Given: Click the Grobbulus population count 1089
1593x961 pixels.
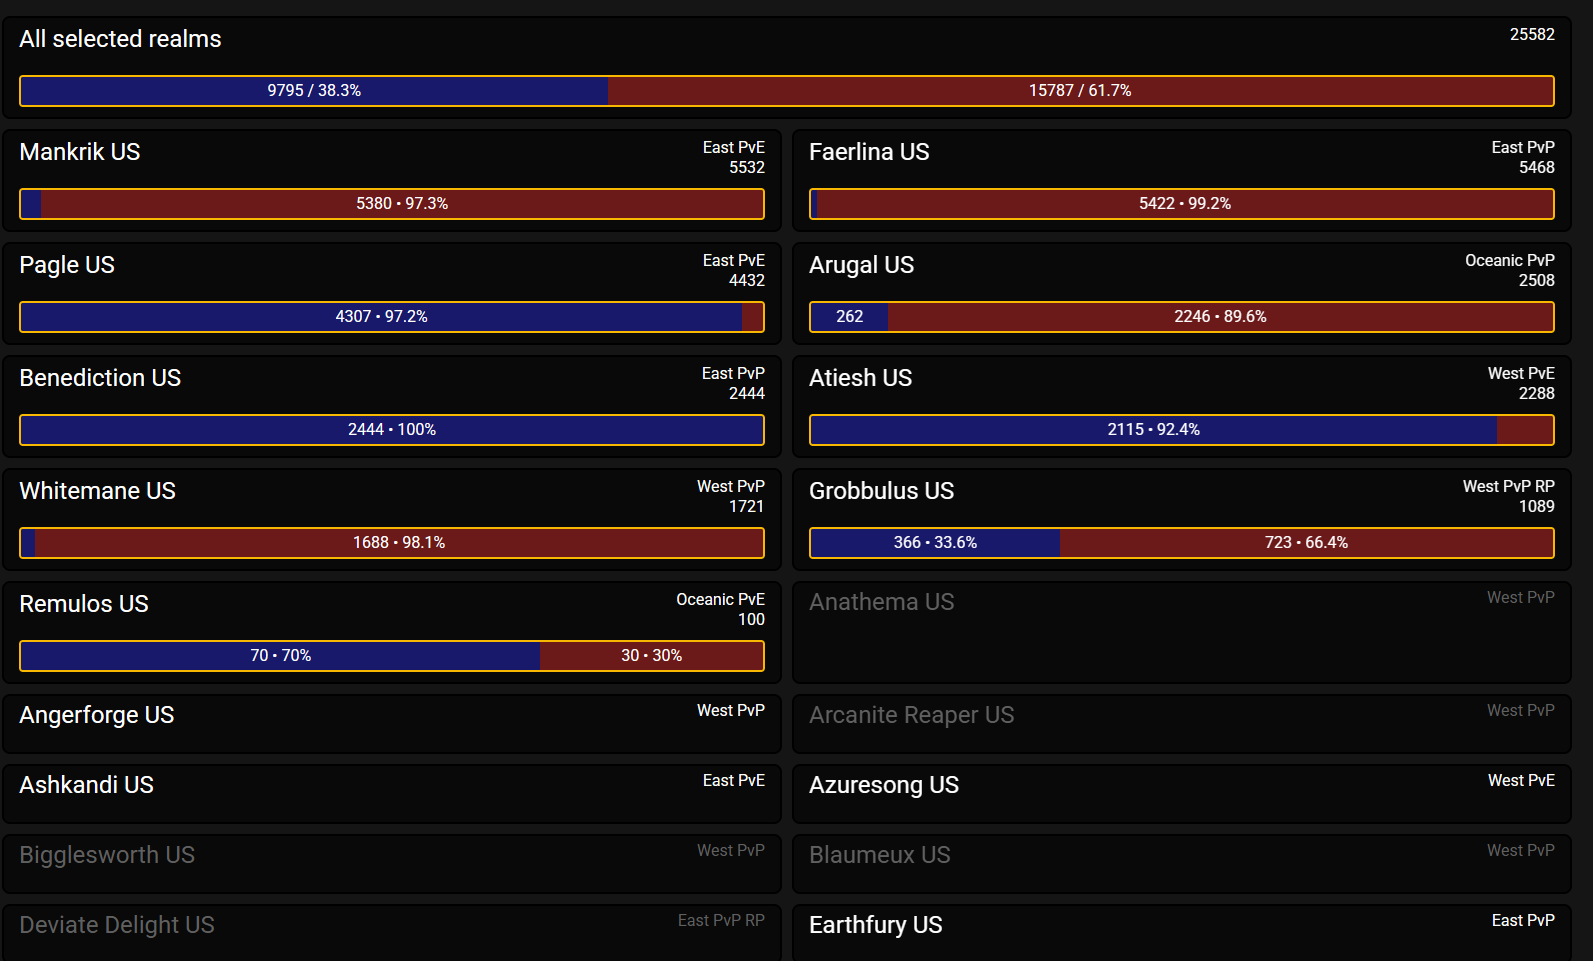Looking at the screenshot, I should coord(1537,507).
